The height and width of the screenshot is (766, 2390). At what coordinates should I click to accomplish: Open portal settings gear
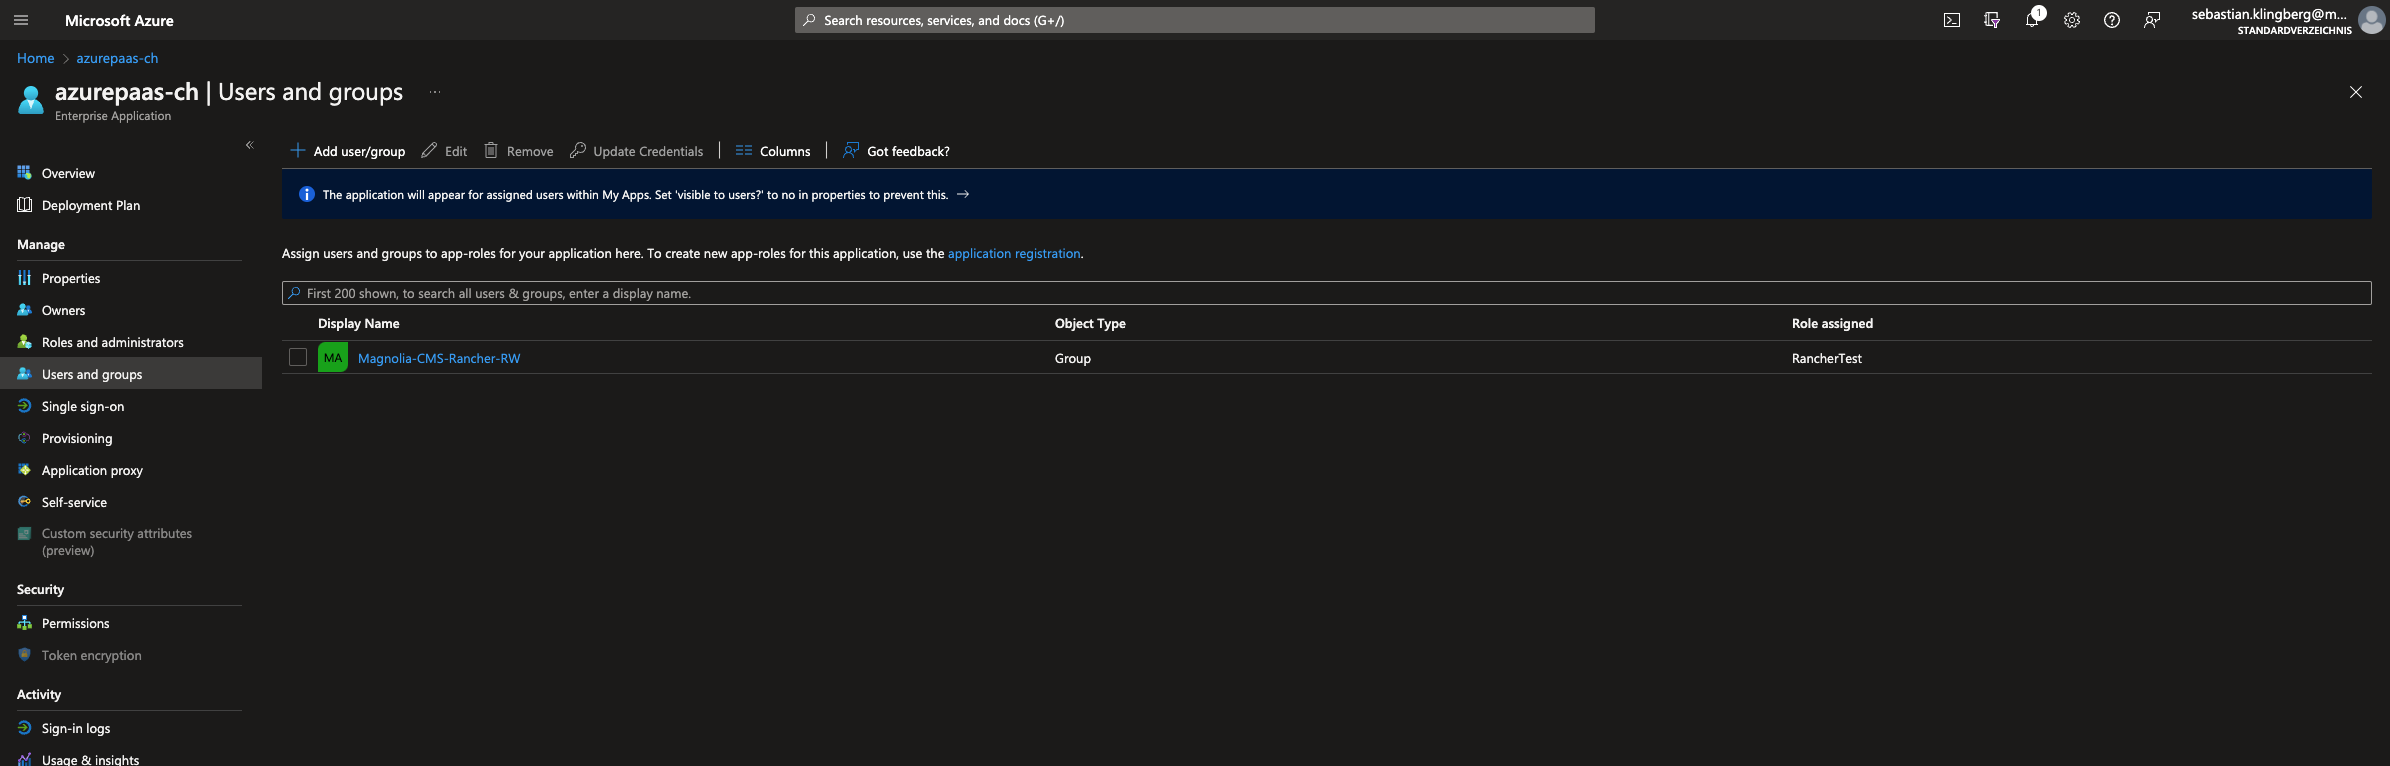coord(2071,20)
